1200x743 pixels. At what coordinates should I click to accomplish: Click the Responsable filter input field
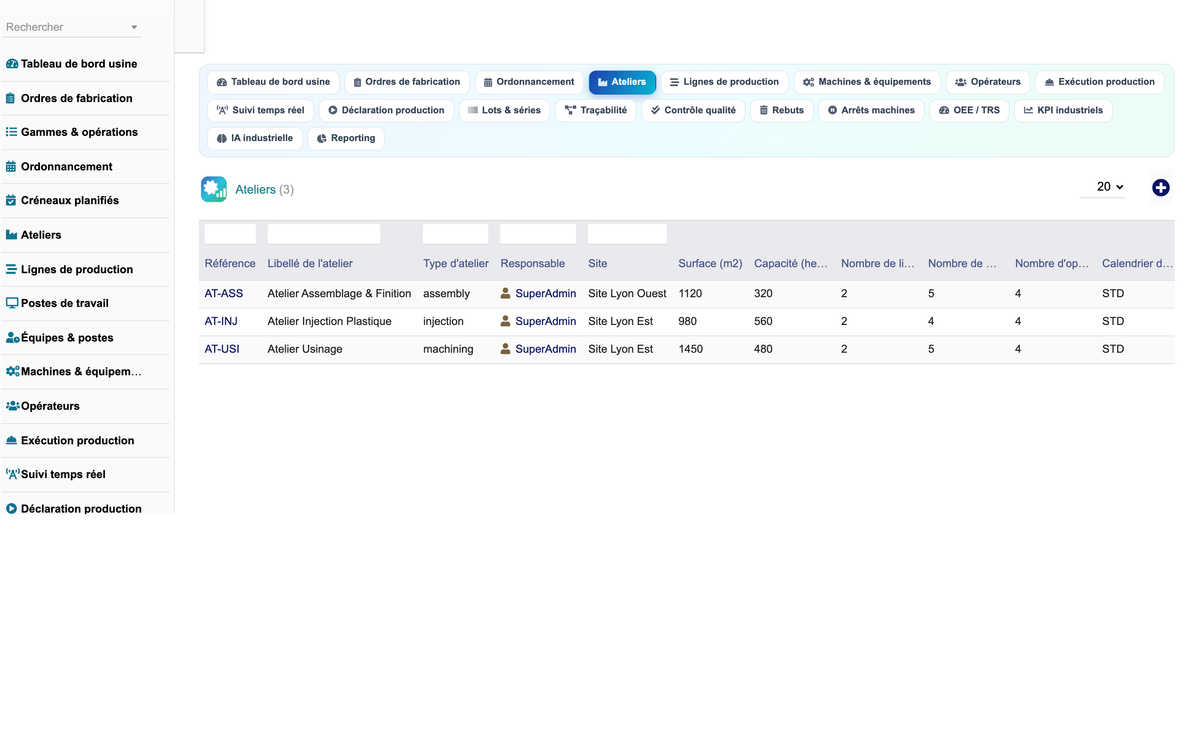pyautogui.click(x=538, y=234)
